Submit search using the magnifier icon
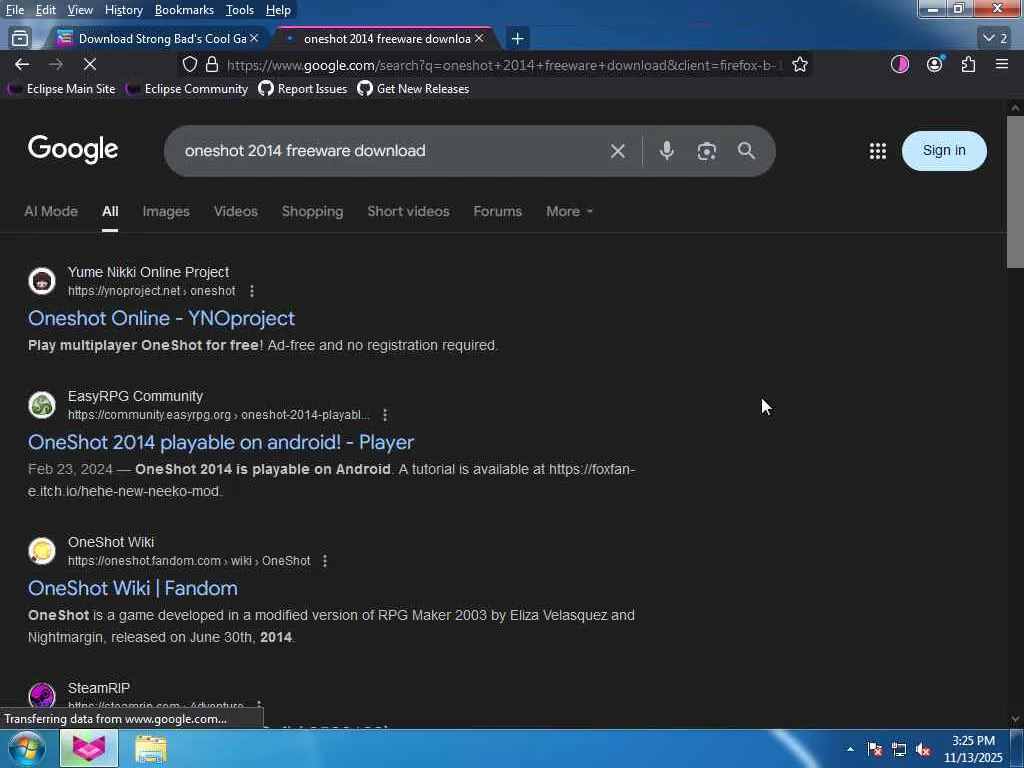This screenshot has width=1024, height=768. click(x=746, y=151)
